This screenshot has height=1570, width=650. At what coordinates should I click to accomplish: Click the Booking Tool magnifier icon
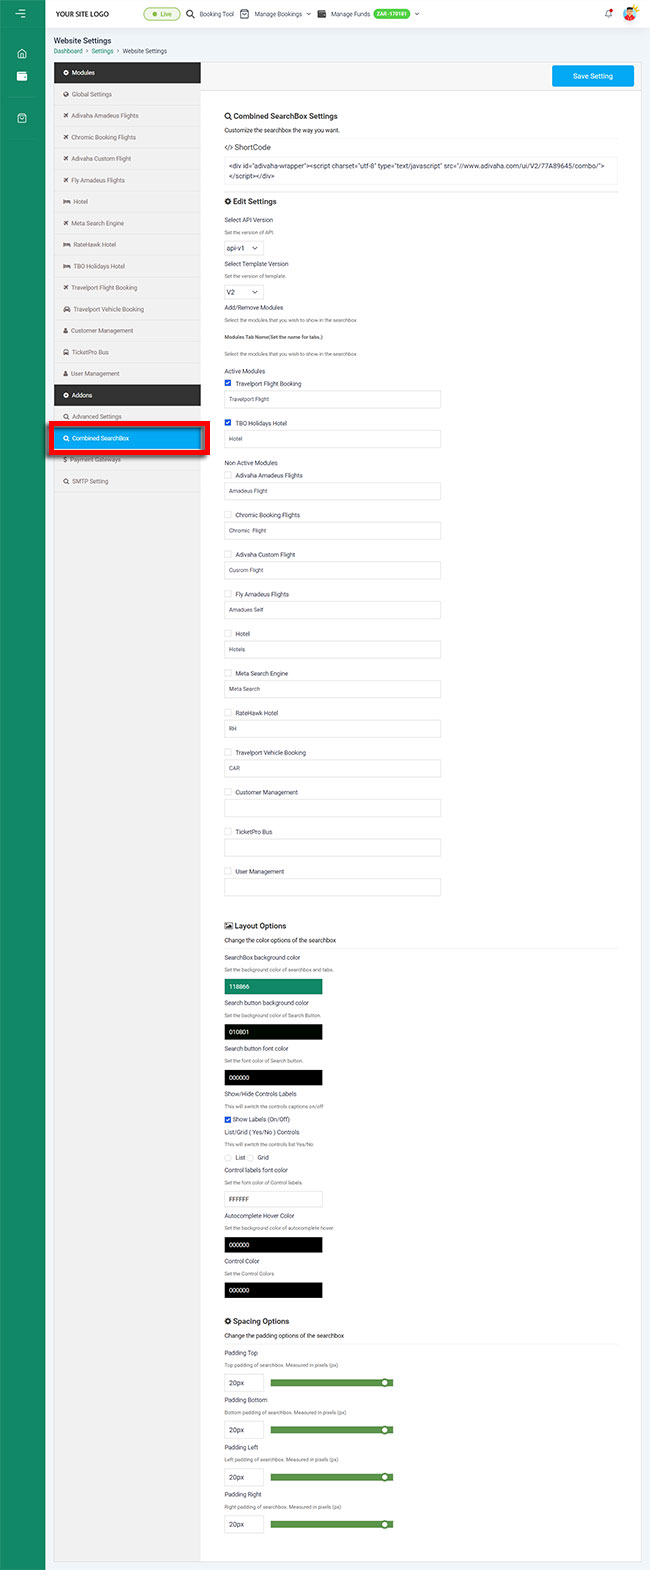pos(191,14)
